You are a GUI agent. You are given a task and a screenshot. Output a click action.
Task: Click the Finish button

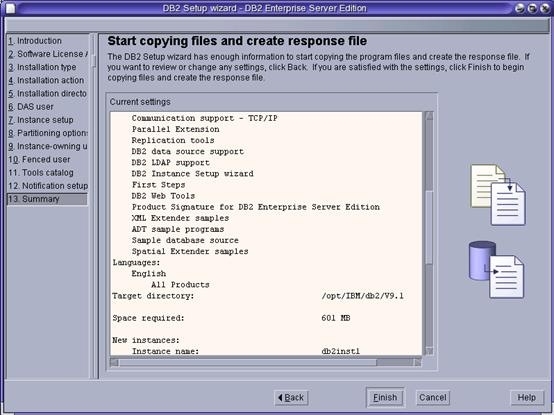tap(385, 398)
